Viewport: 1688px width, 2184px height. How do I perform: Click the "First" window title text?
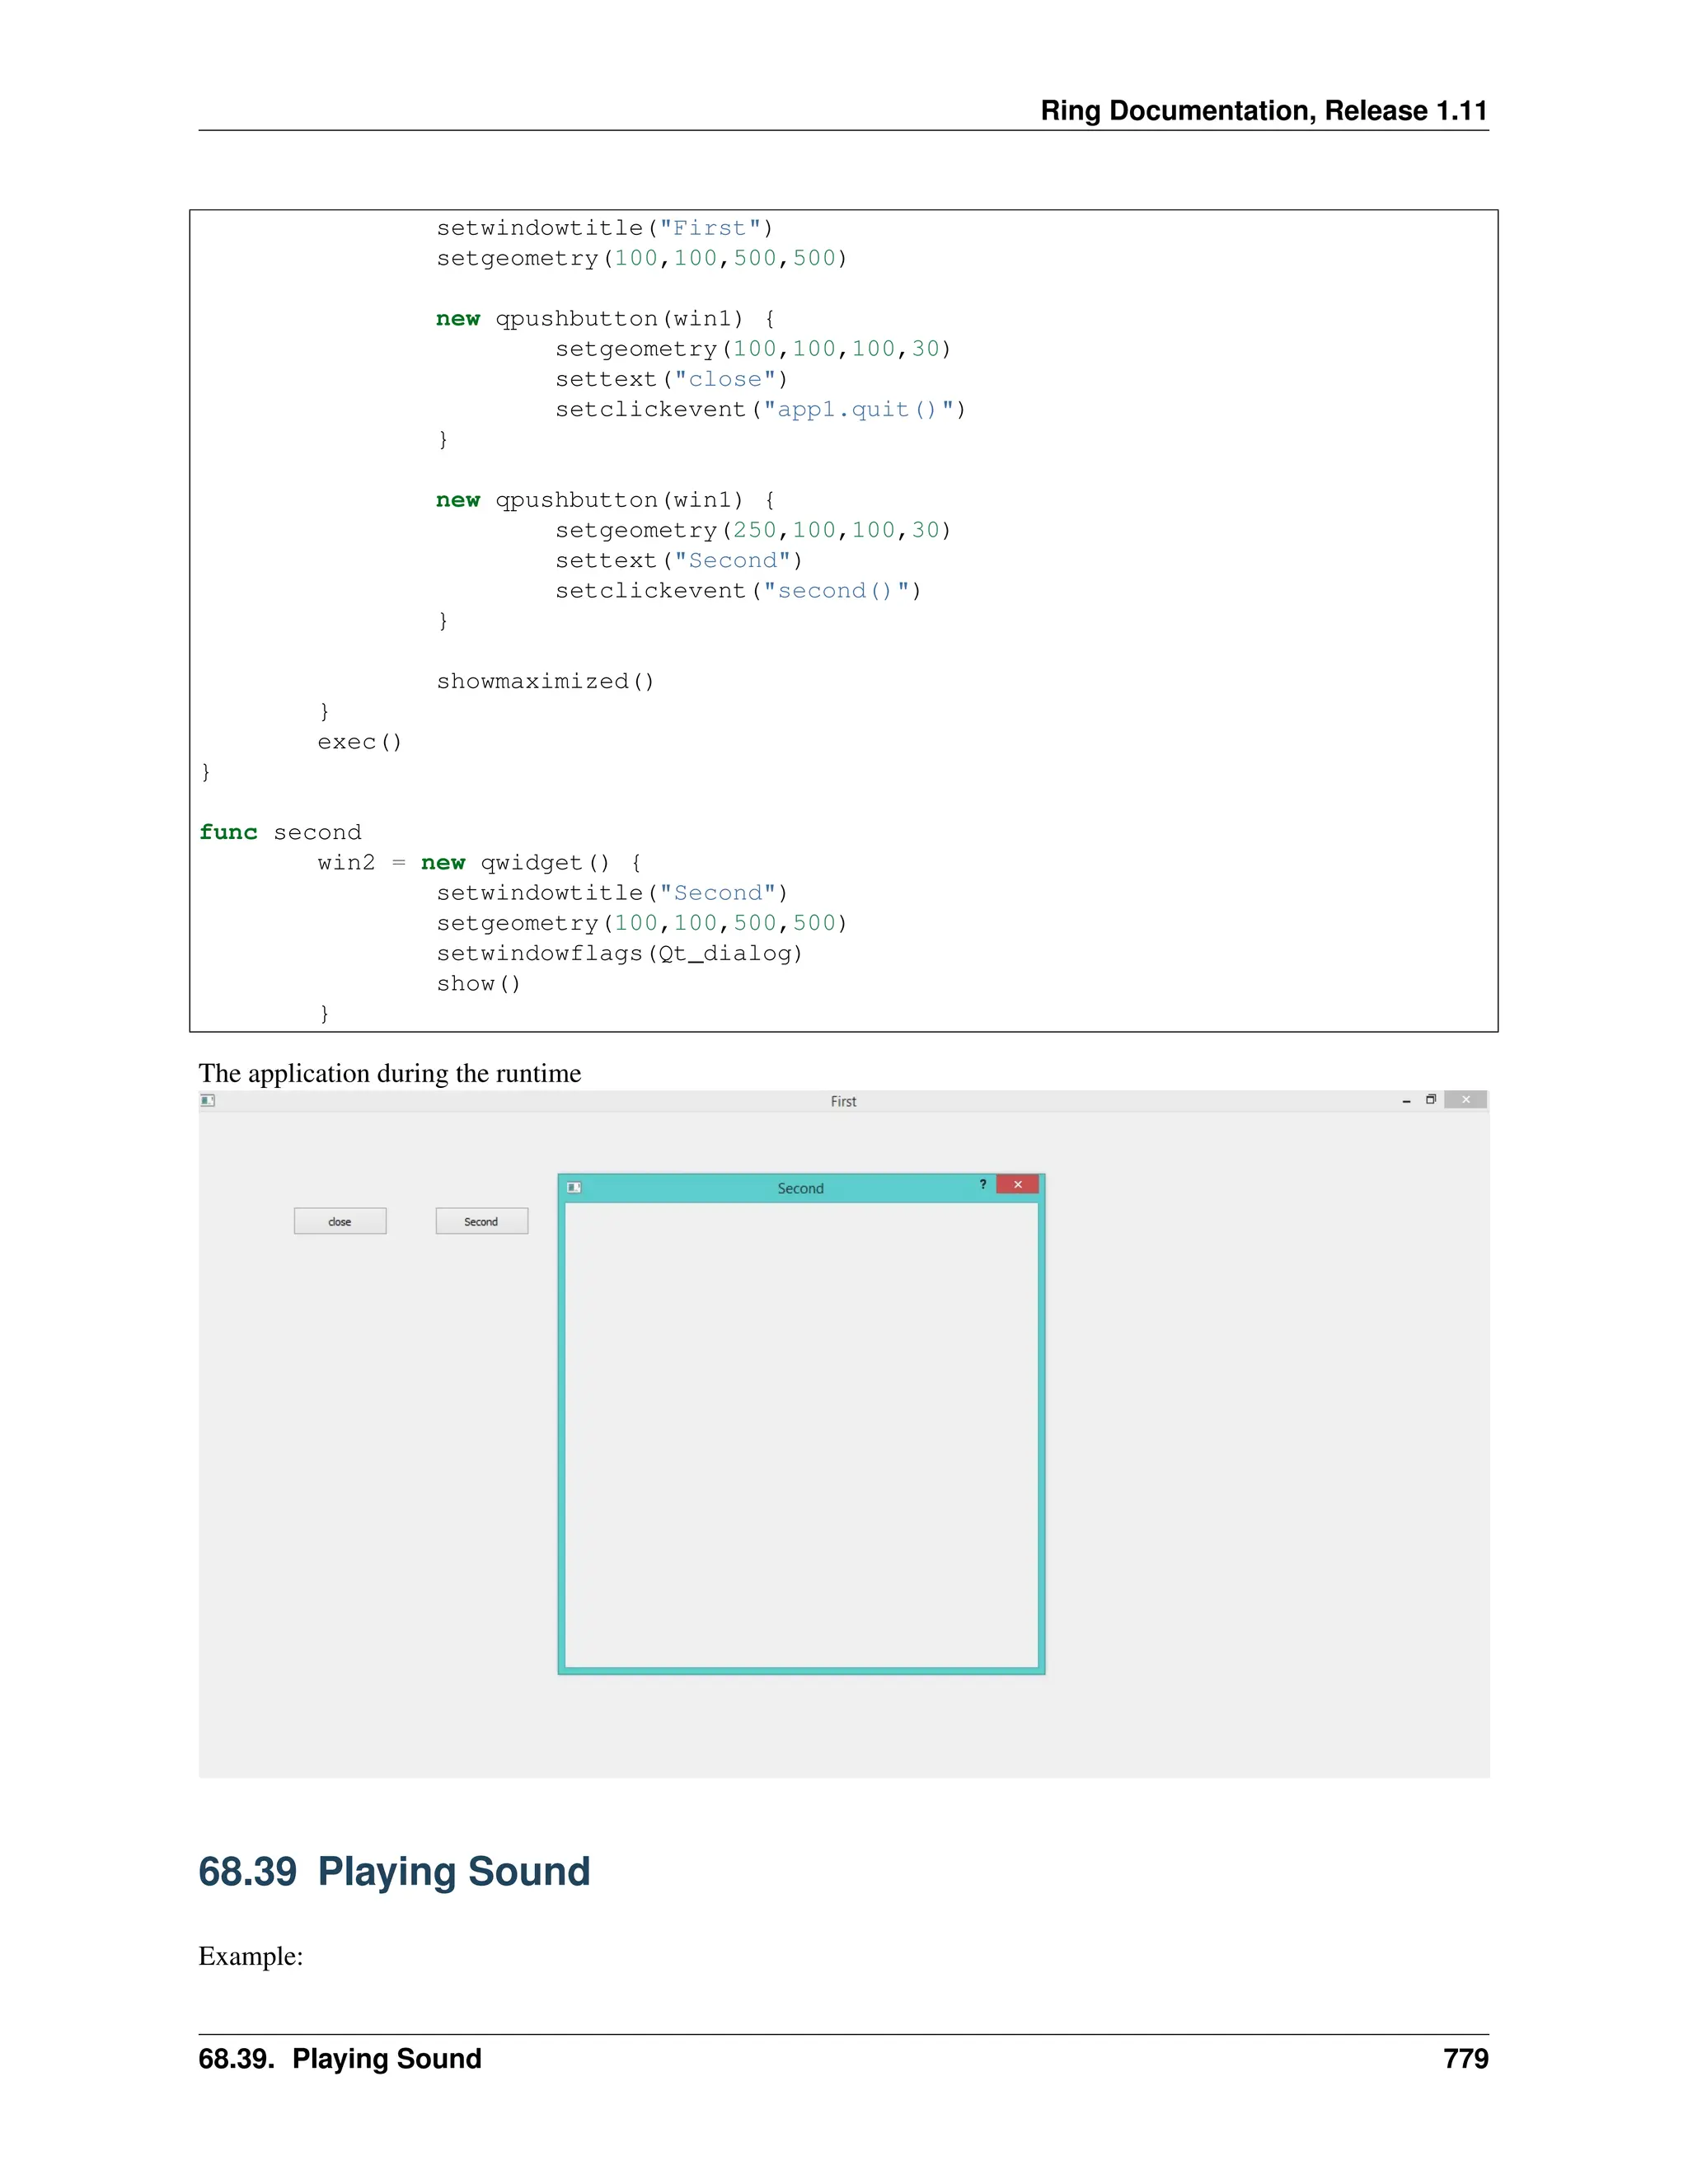tap(843, 1101)
